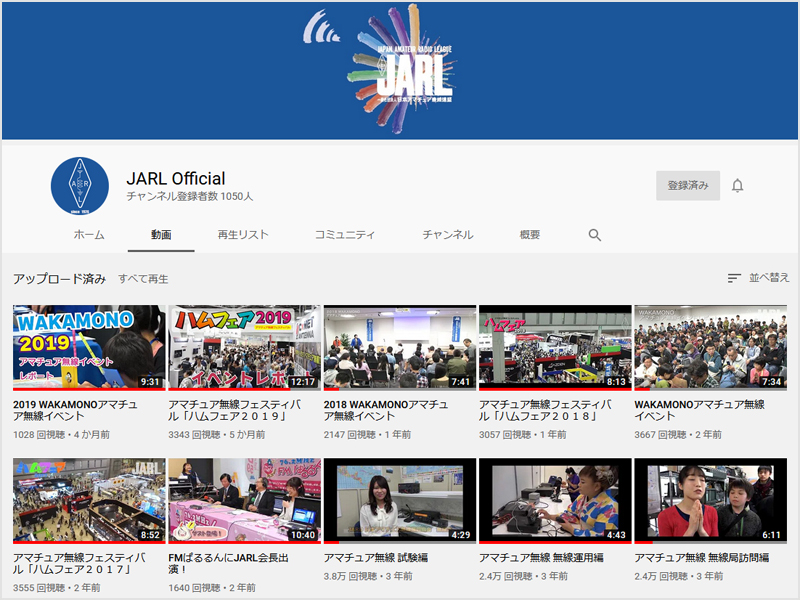Open the ハムフェア２０１９ video title
The height and width of the screenshot is (600, 800).
[235, 410]
